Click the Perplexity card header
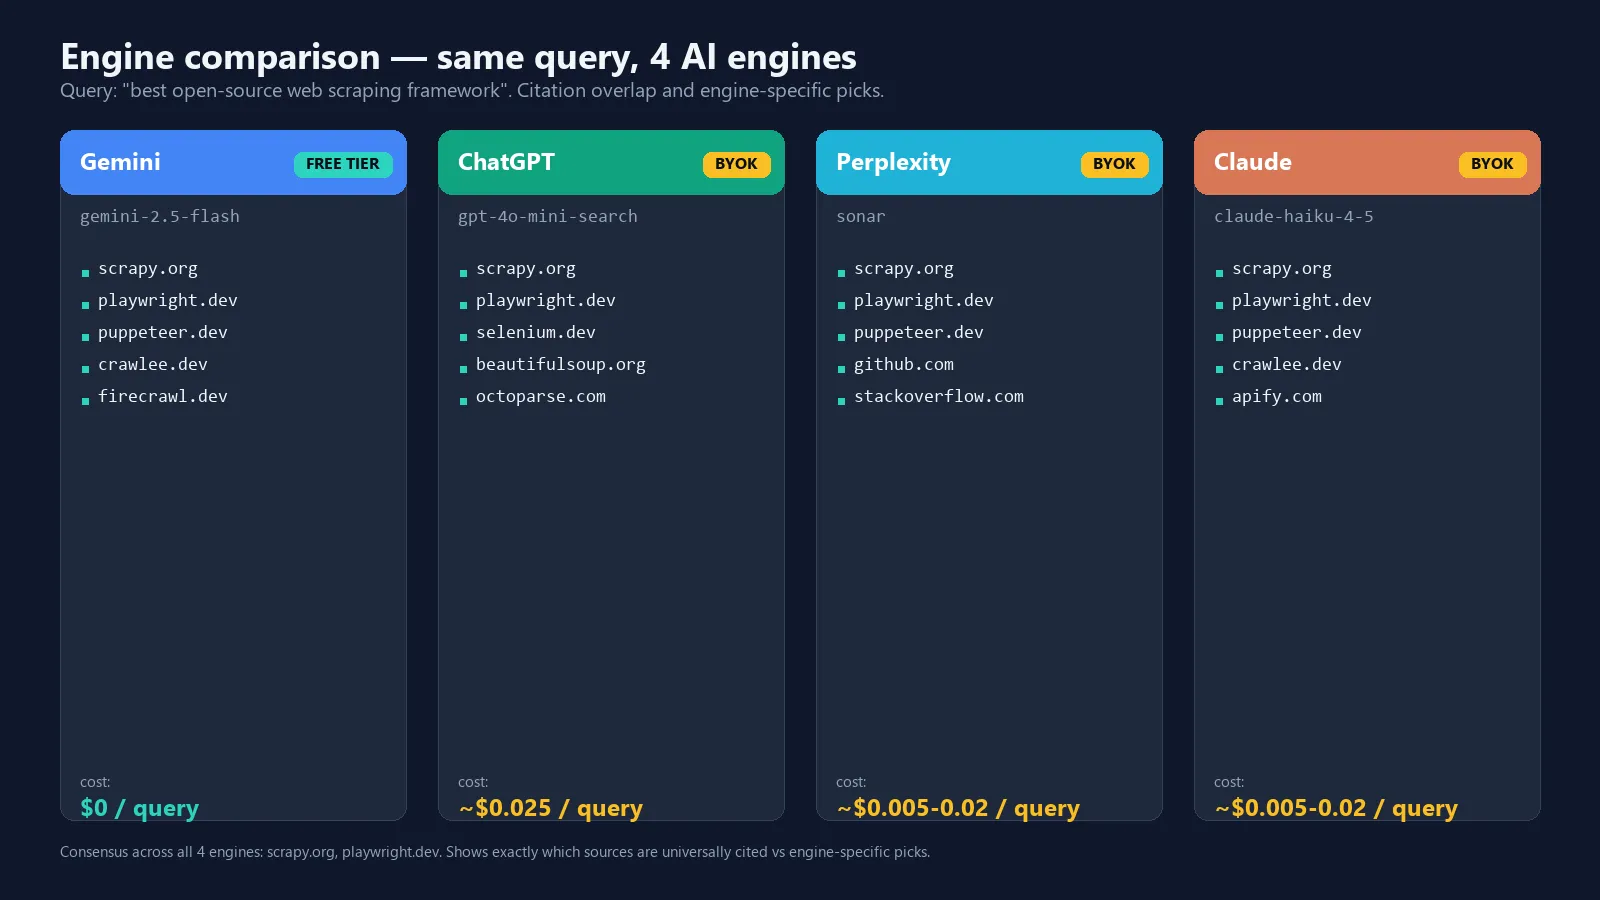 click(x=989, y=162)
